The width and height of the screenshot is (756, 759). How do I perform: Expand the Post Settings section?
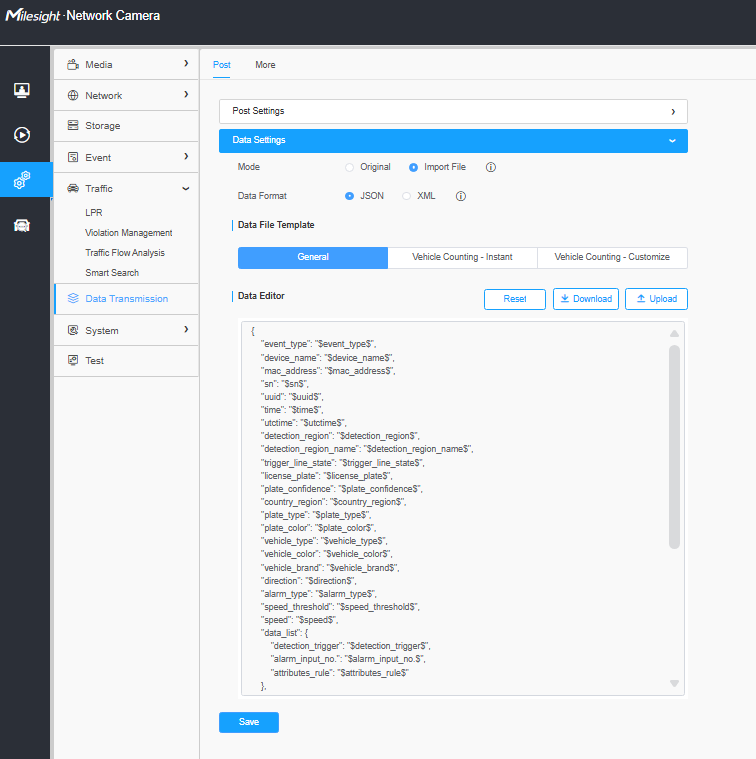[453, 111]
